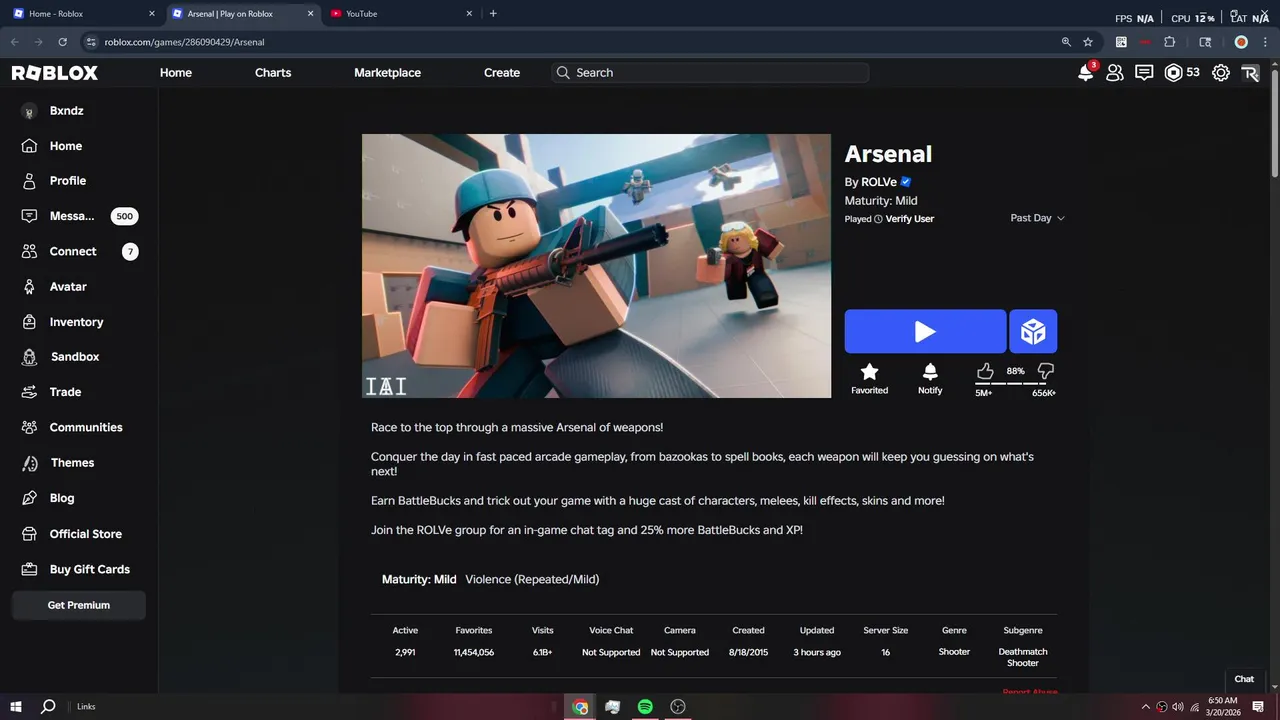Open the Marketplace menu item
The width and height of the screenshot is (1280, 720).
tap(387, 73)
